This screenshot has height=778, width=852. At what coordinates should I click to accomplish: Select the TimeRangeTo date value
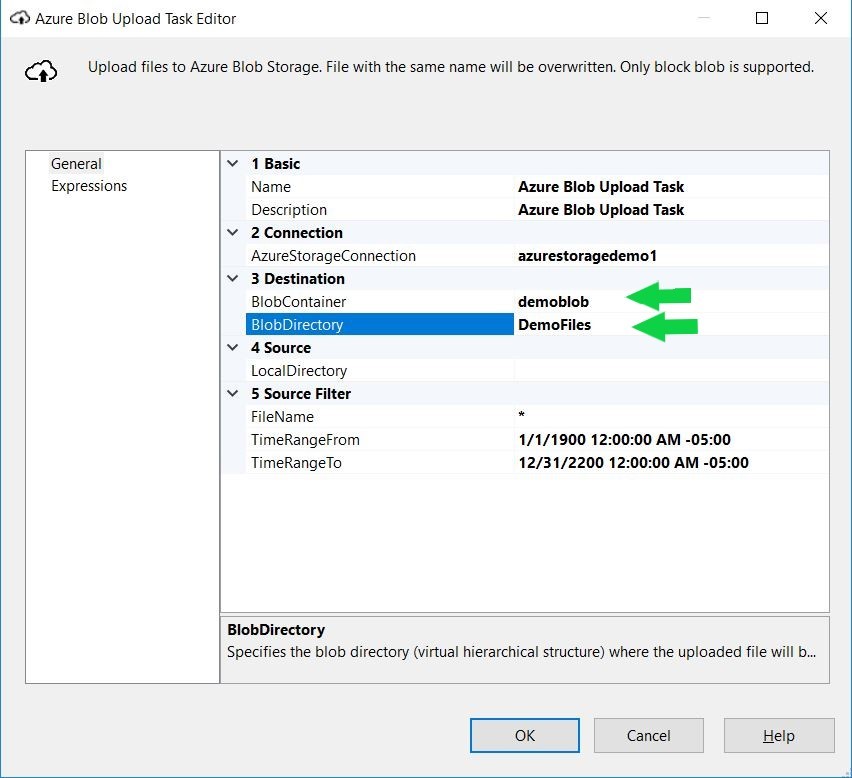pos(633,463)
